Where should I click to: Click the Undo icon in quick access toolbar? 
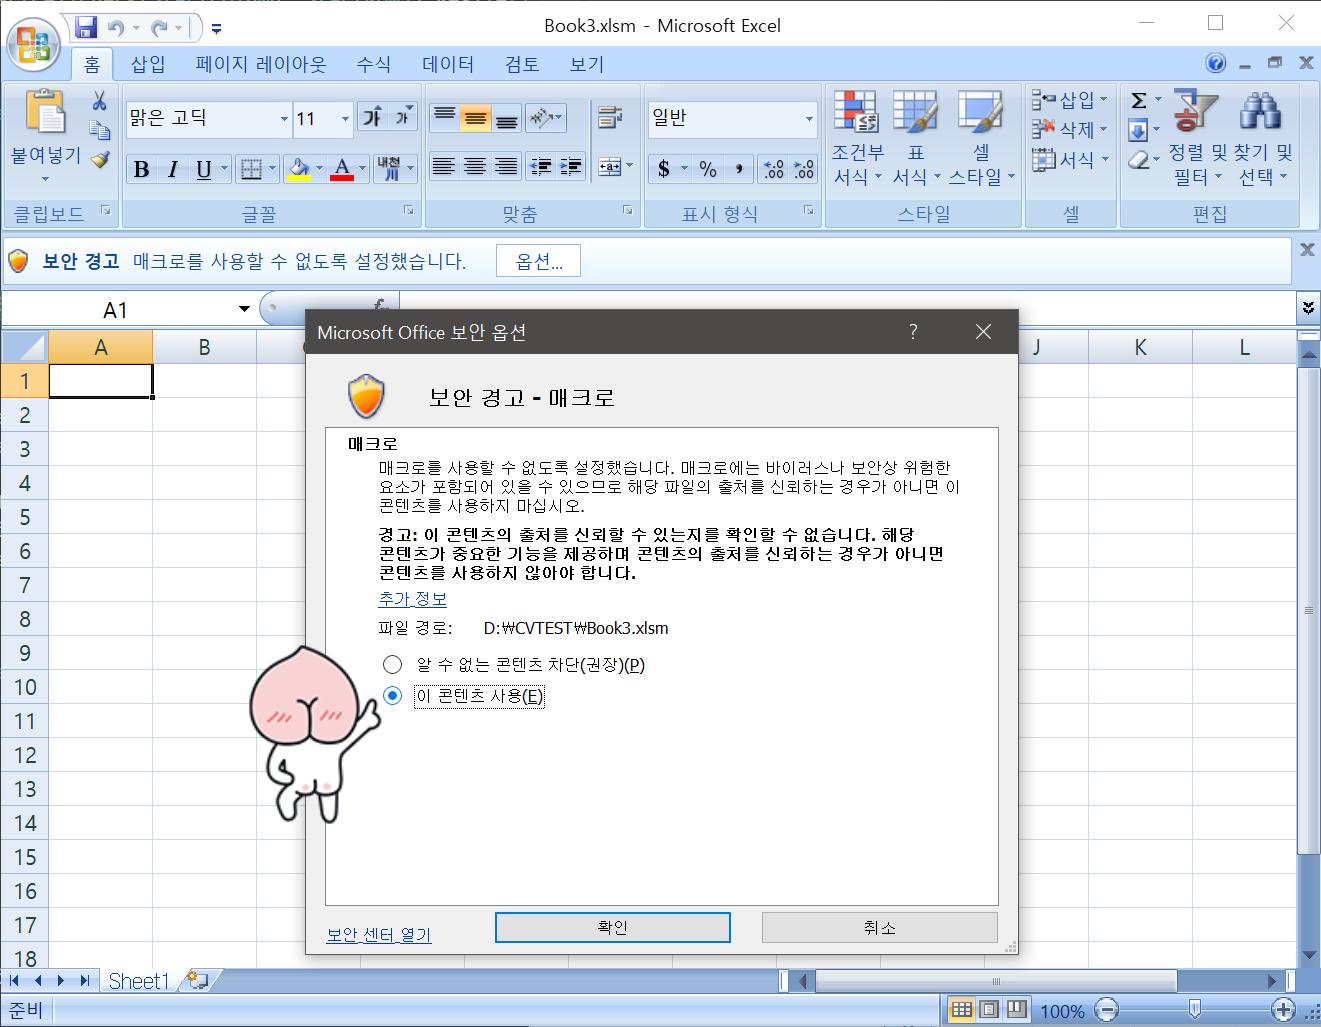[116, 28]
